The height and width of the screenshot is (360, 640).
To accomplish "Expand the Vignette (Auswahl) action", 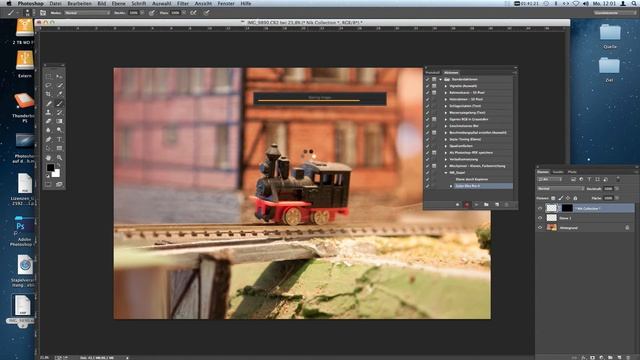I will coord(446,86).
